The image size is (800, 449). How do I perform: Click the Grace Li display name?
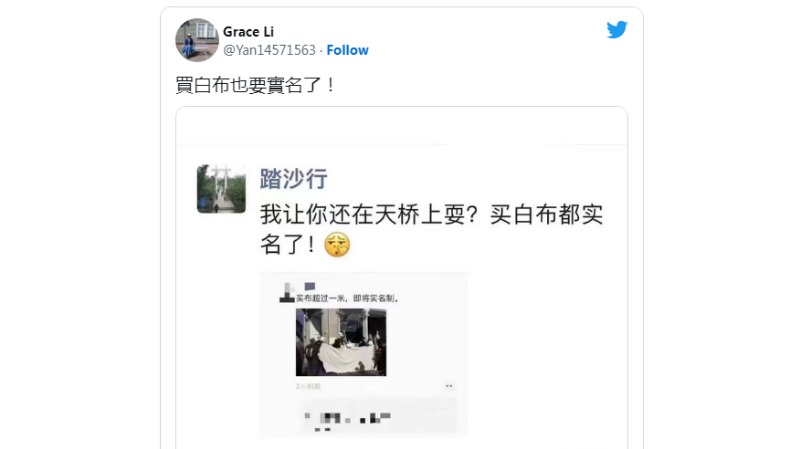pyautogui.click(x=248, y=32)
